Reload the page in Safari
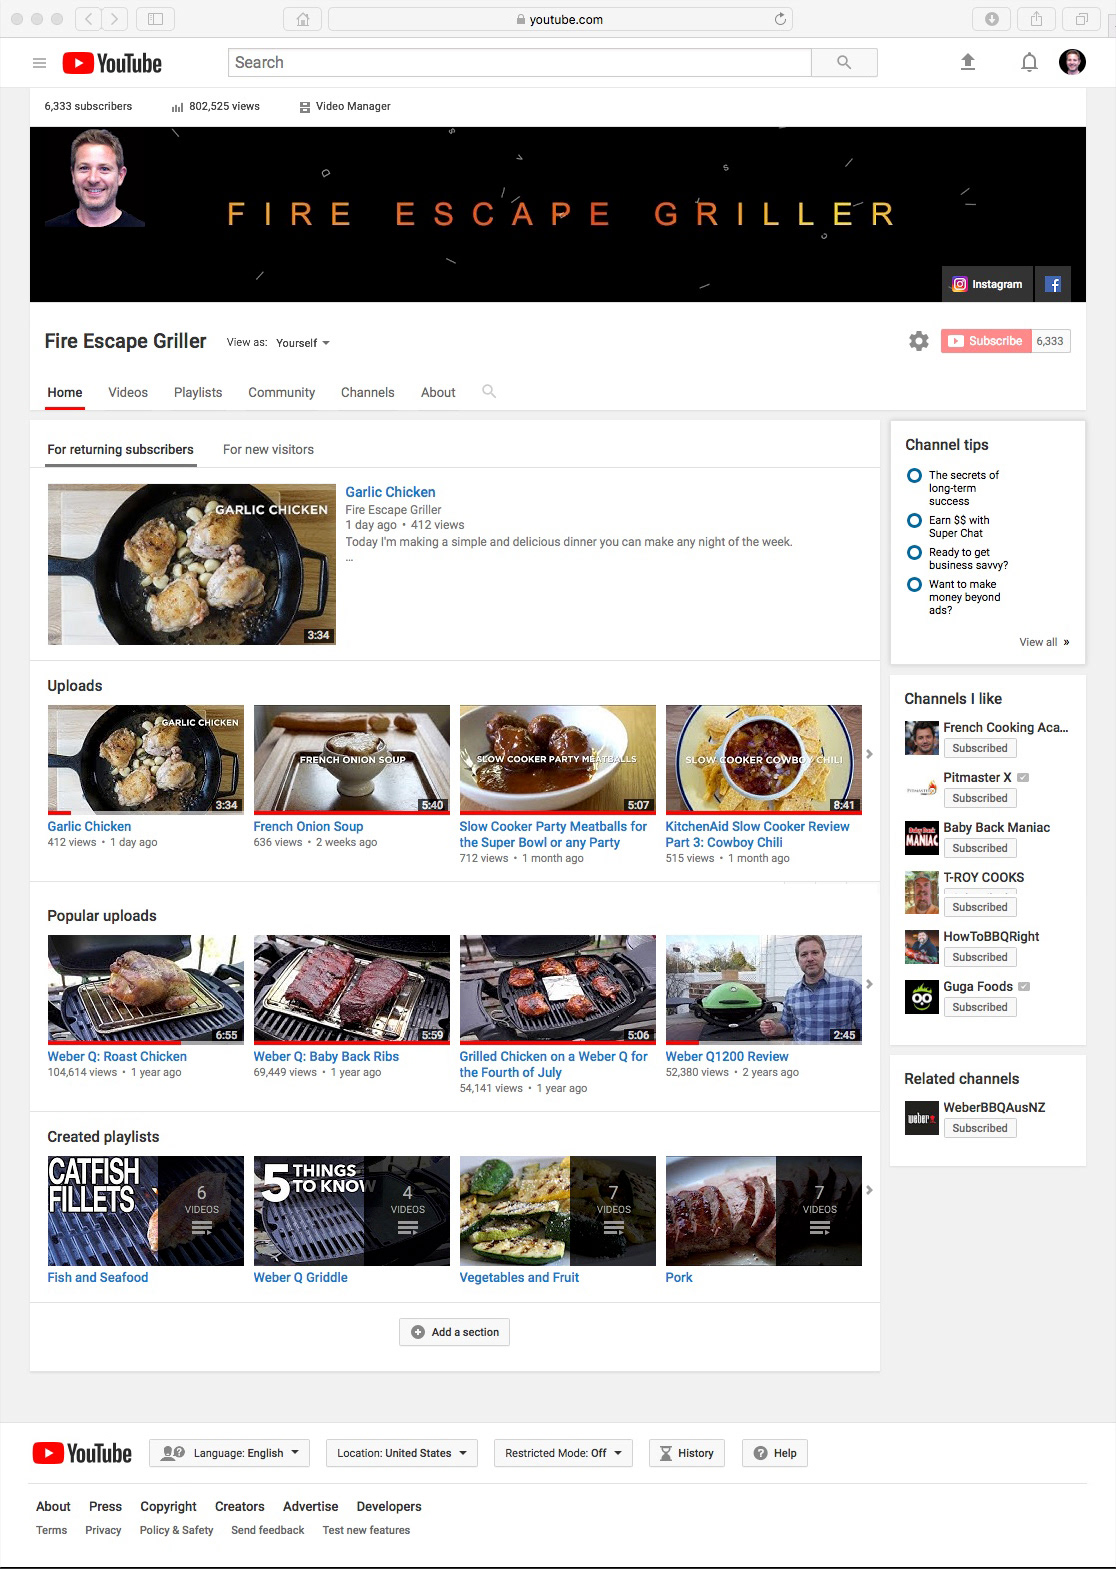1116x1569 pixels. [x=781, y=19]
